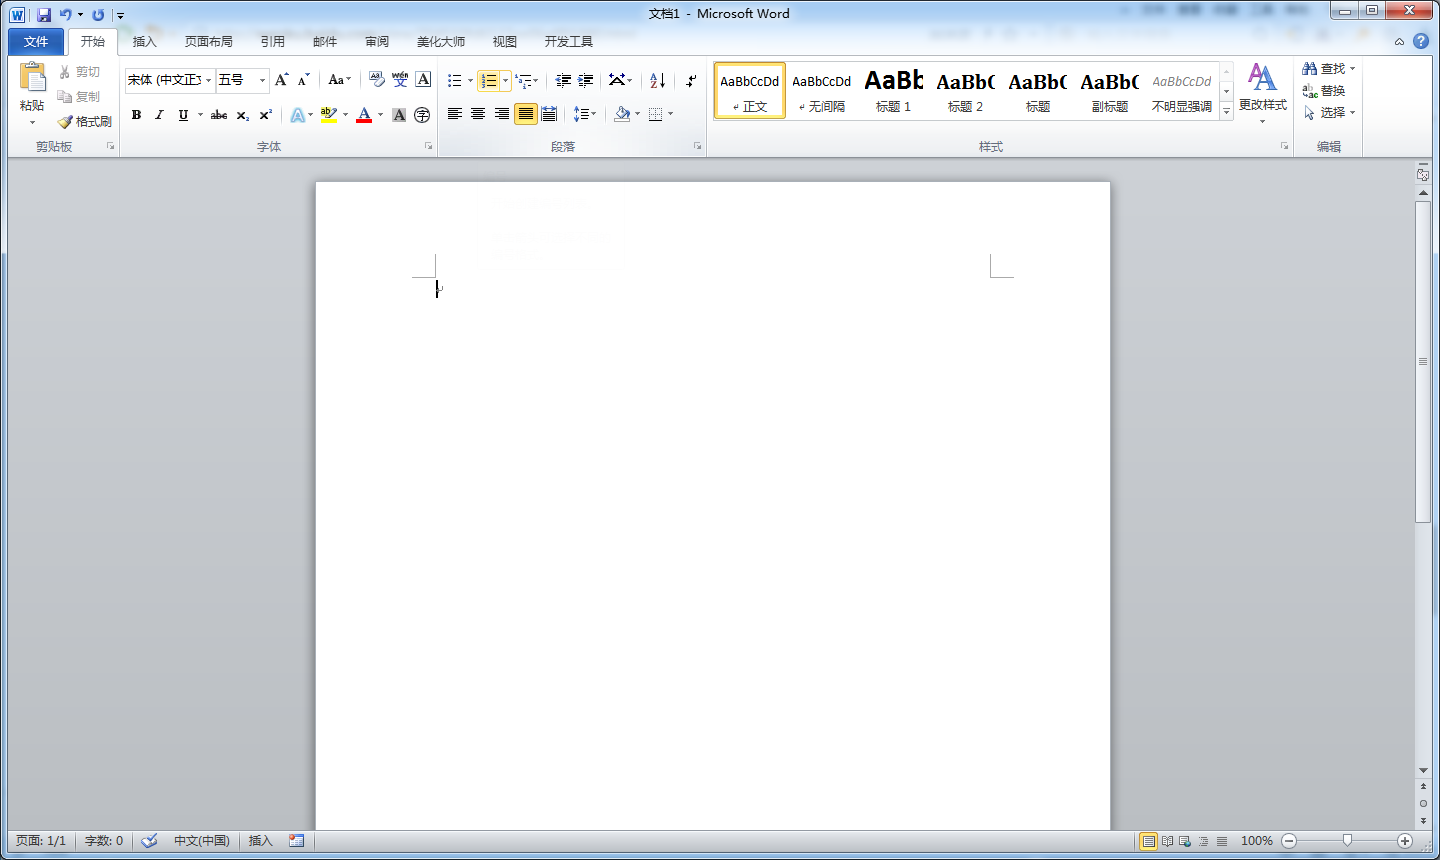The height and width of the screenshot is (860, 1440).
Task: Open the borders dropdown arrow
Action: point(670,114)
